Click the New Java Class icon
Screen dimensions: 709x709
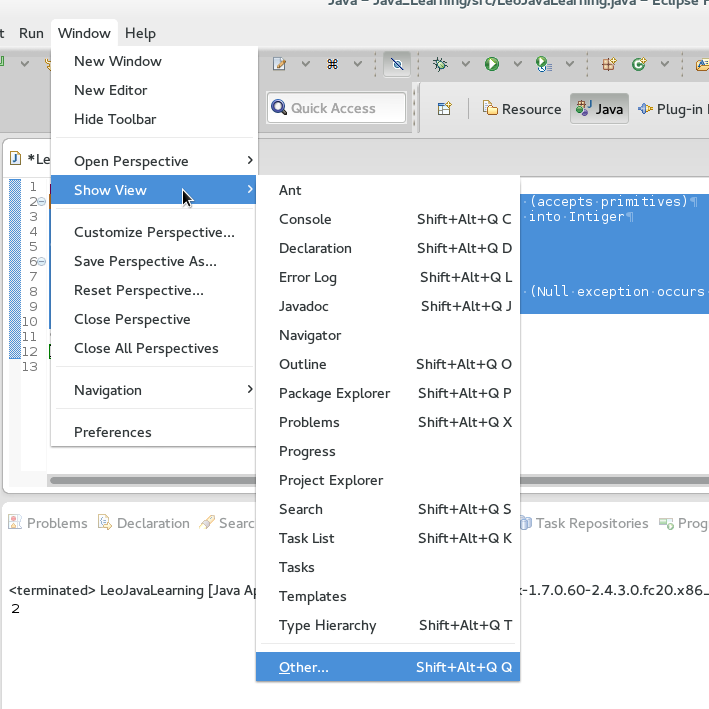click(x=637, y=64)
